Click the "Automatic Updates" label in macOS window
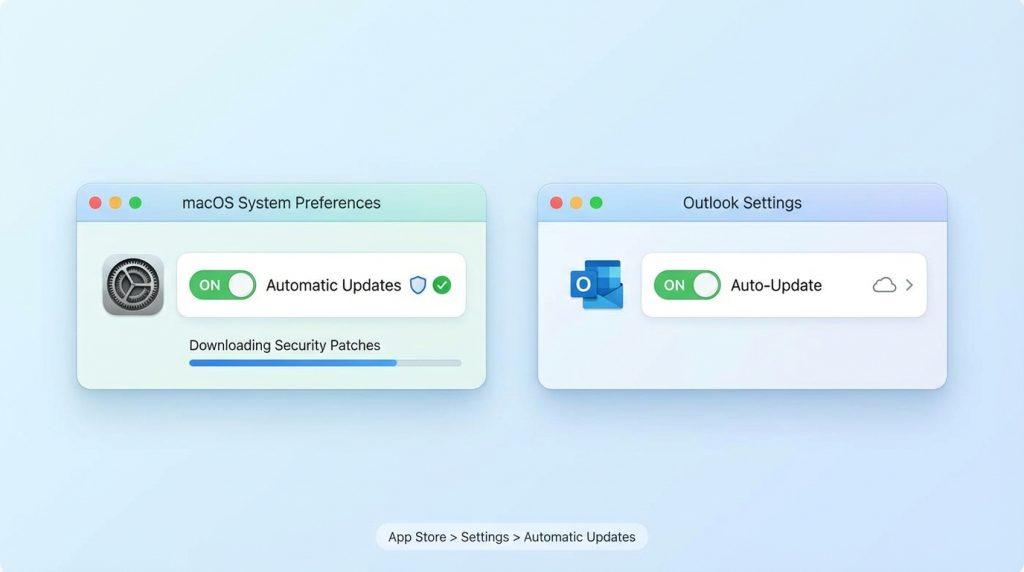The image size is (1024, 572). click(x=333, y=285)
